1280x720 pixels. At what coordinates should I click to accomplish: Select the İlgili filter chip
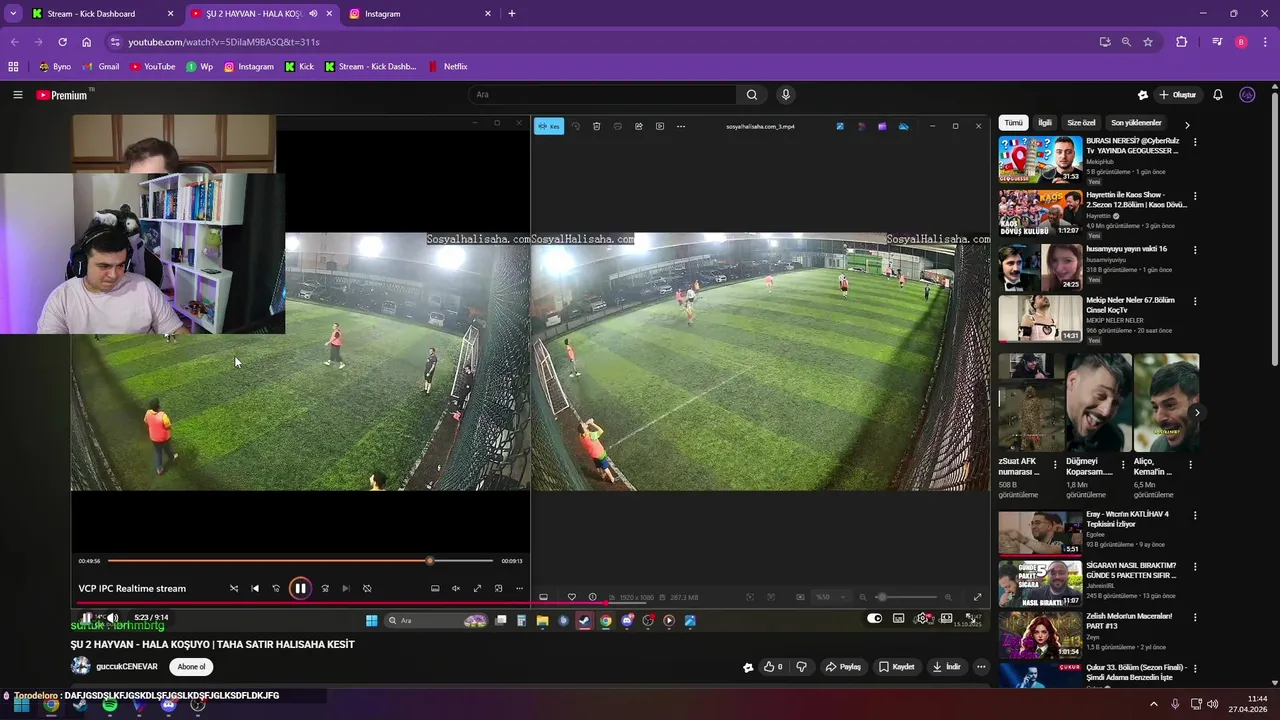(1045, 123)
